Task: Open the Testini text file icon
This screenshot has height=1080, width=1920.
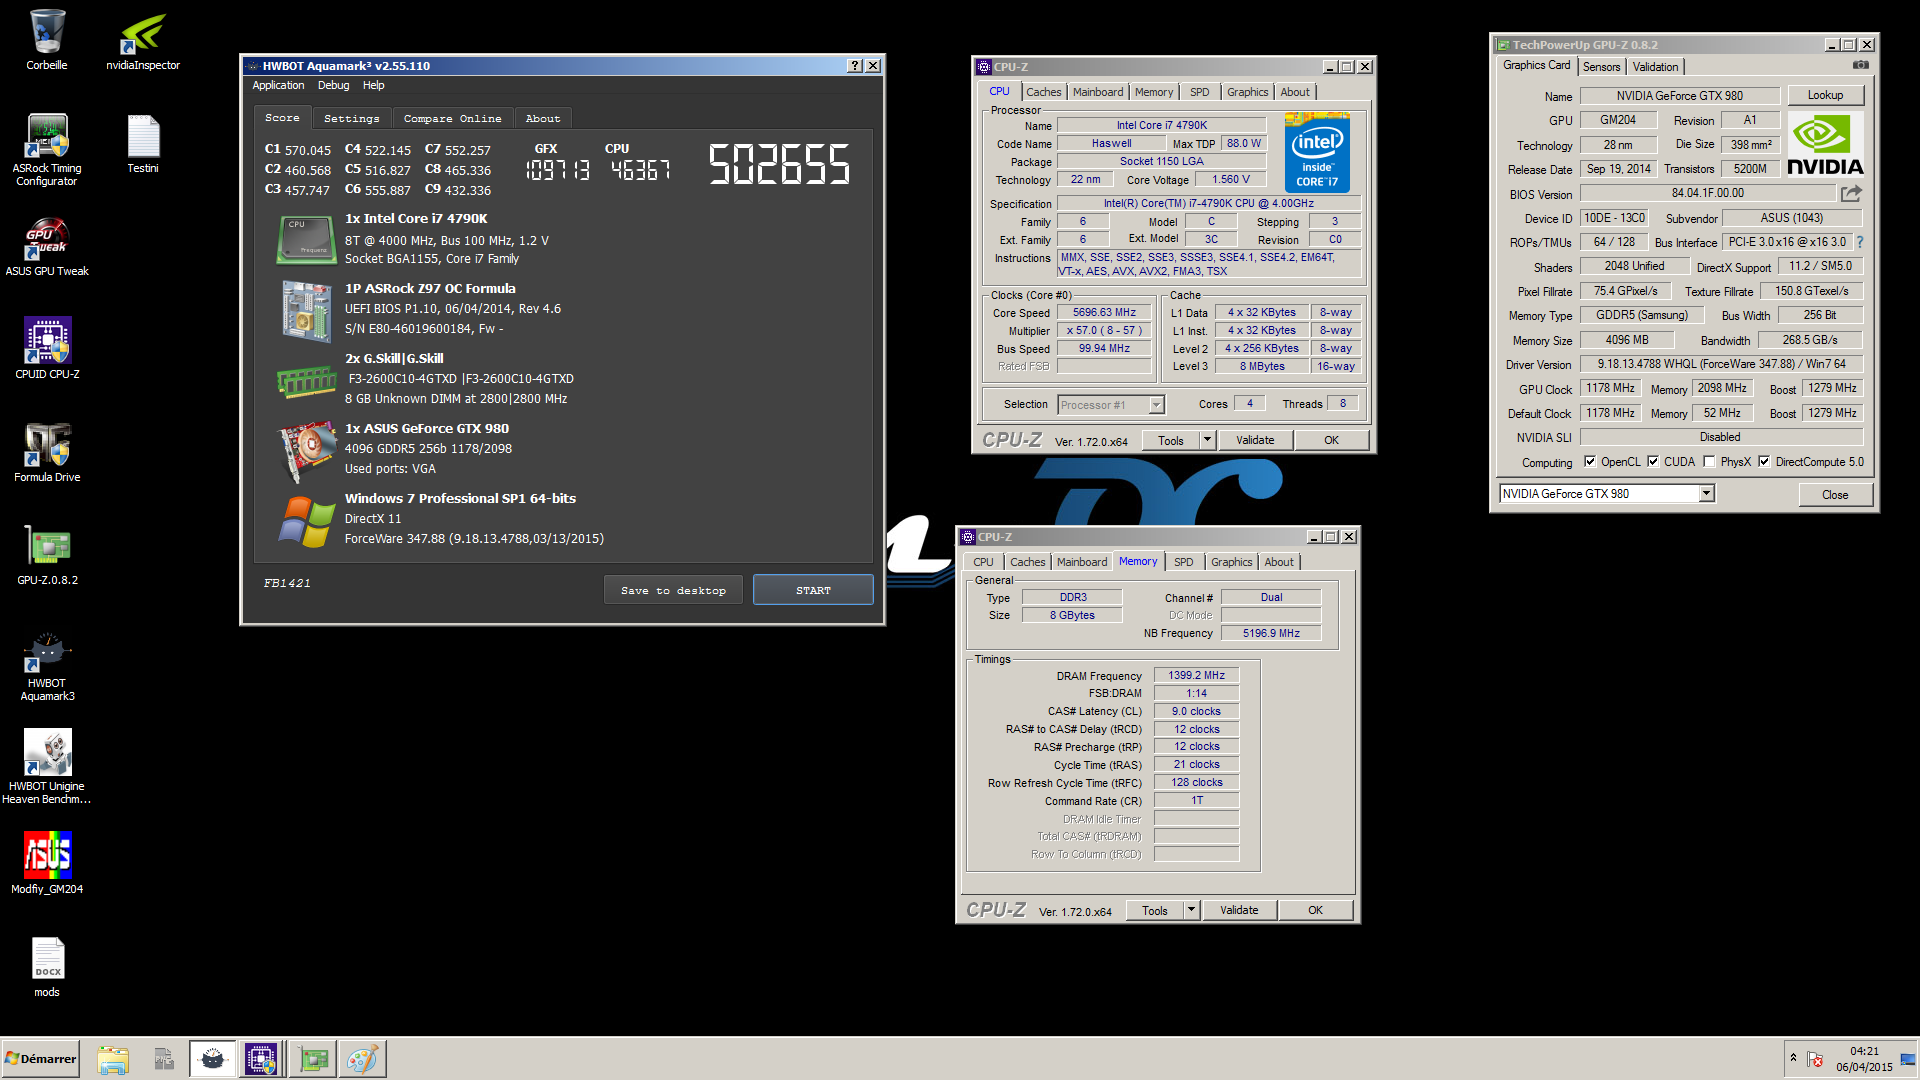Action: point(143,143)
